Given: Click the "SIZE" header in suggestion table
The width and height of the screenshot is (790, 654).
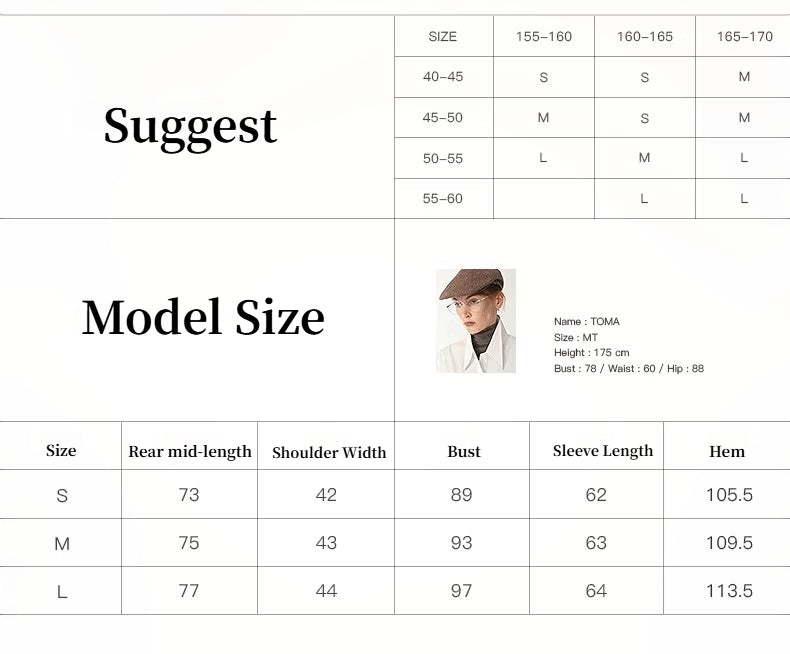Looking at the screenshot, I should click(443, 37).
